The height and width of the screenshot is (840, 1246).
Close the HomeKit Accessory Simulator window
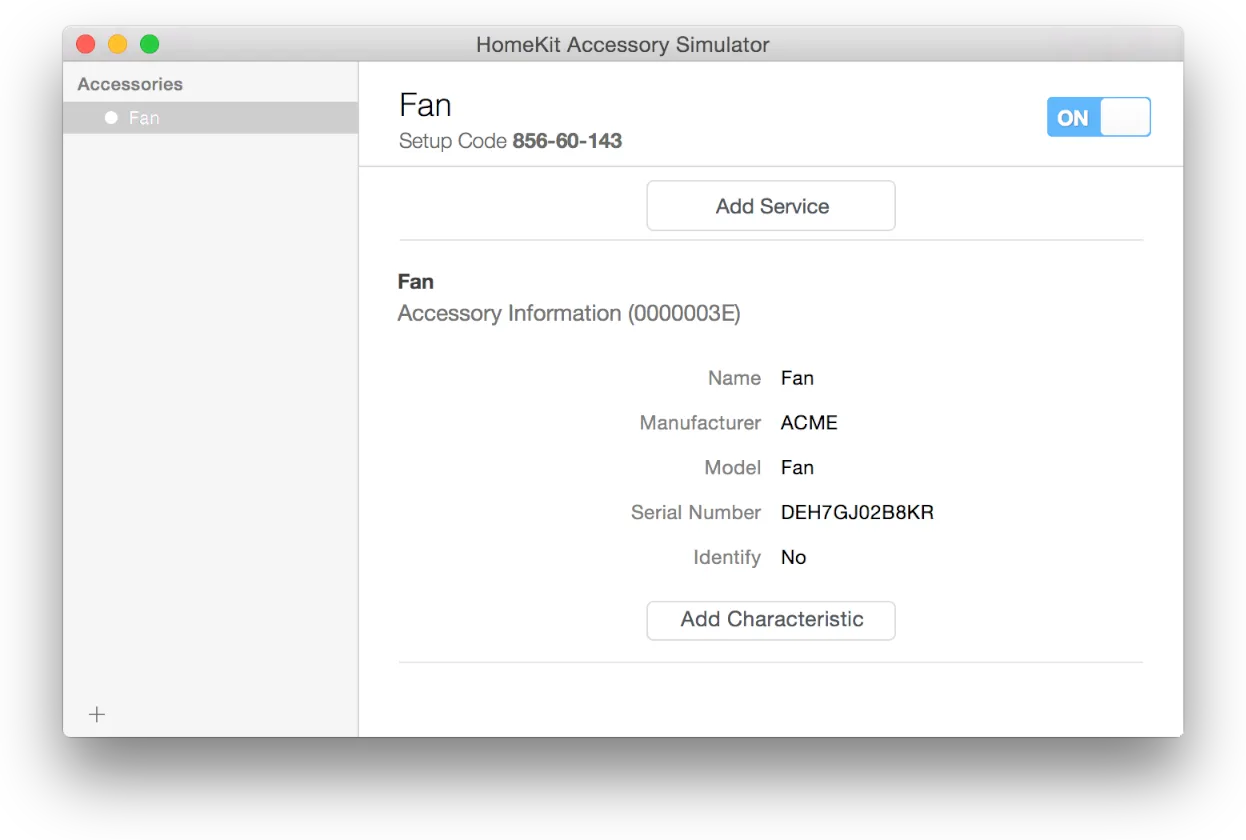pos(86,44)
